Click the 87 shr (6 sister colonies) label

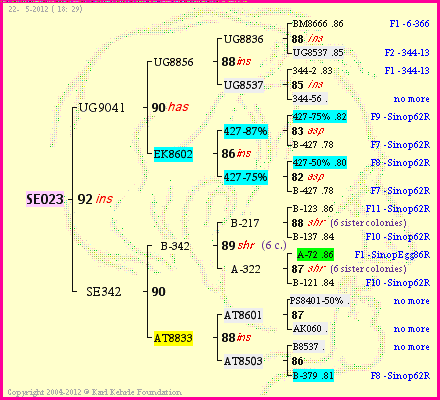pos(349,269)
